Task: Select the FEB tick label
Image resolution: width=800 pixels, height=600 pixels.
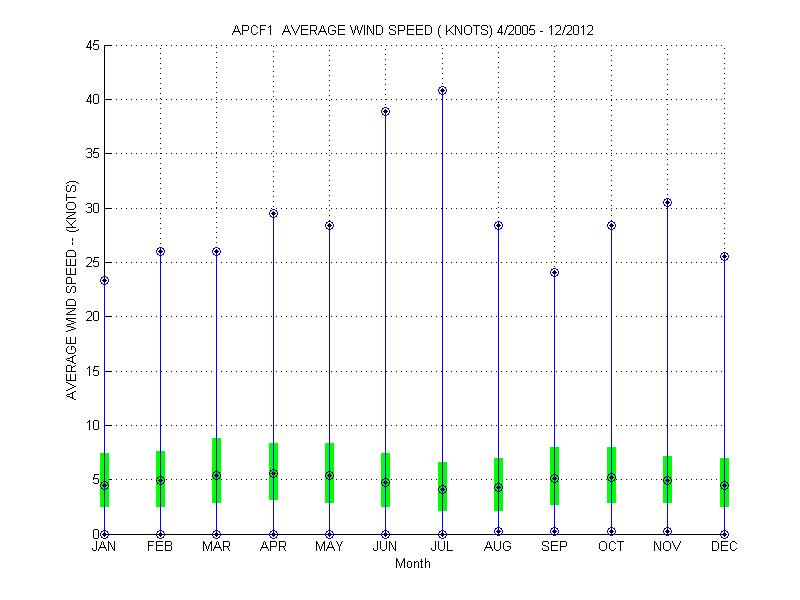Action: (x=160, y=547)
